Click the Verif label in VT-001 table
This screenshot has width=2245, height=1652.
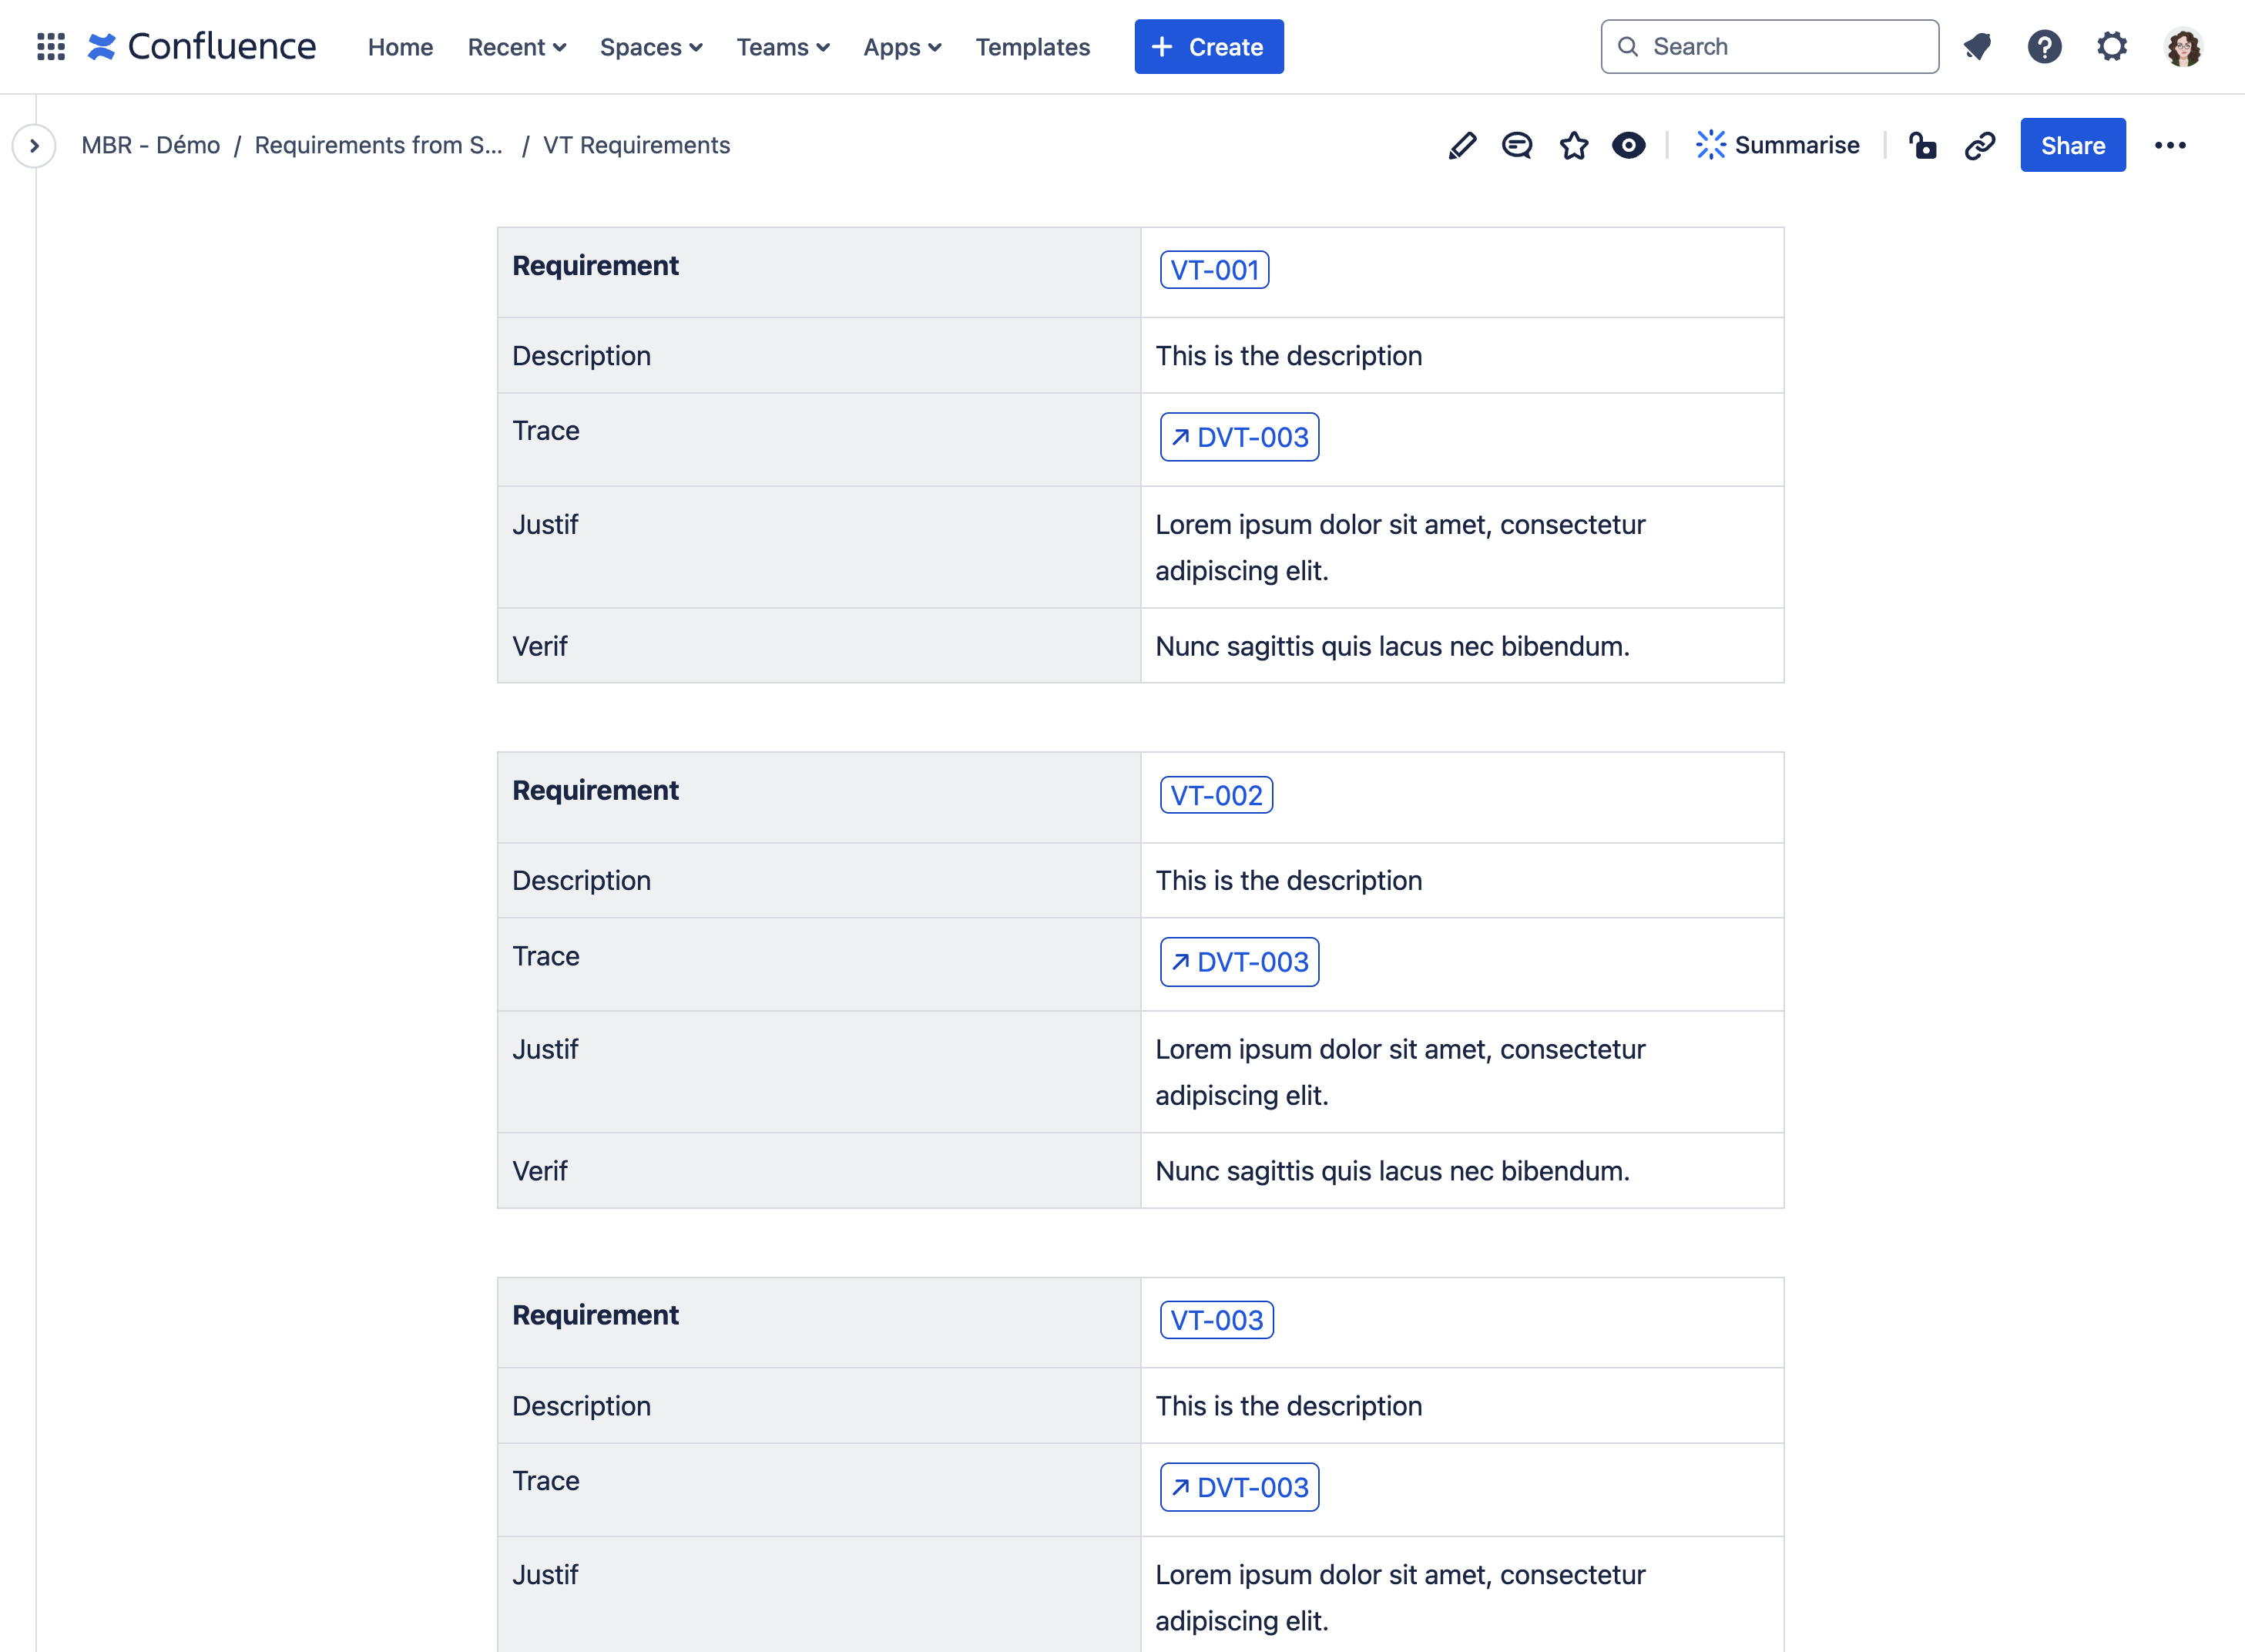(540, 646)
